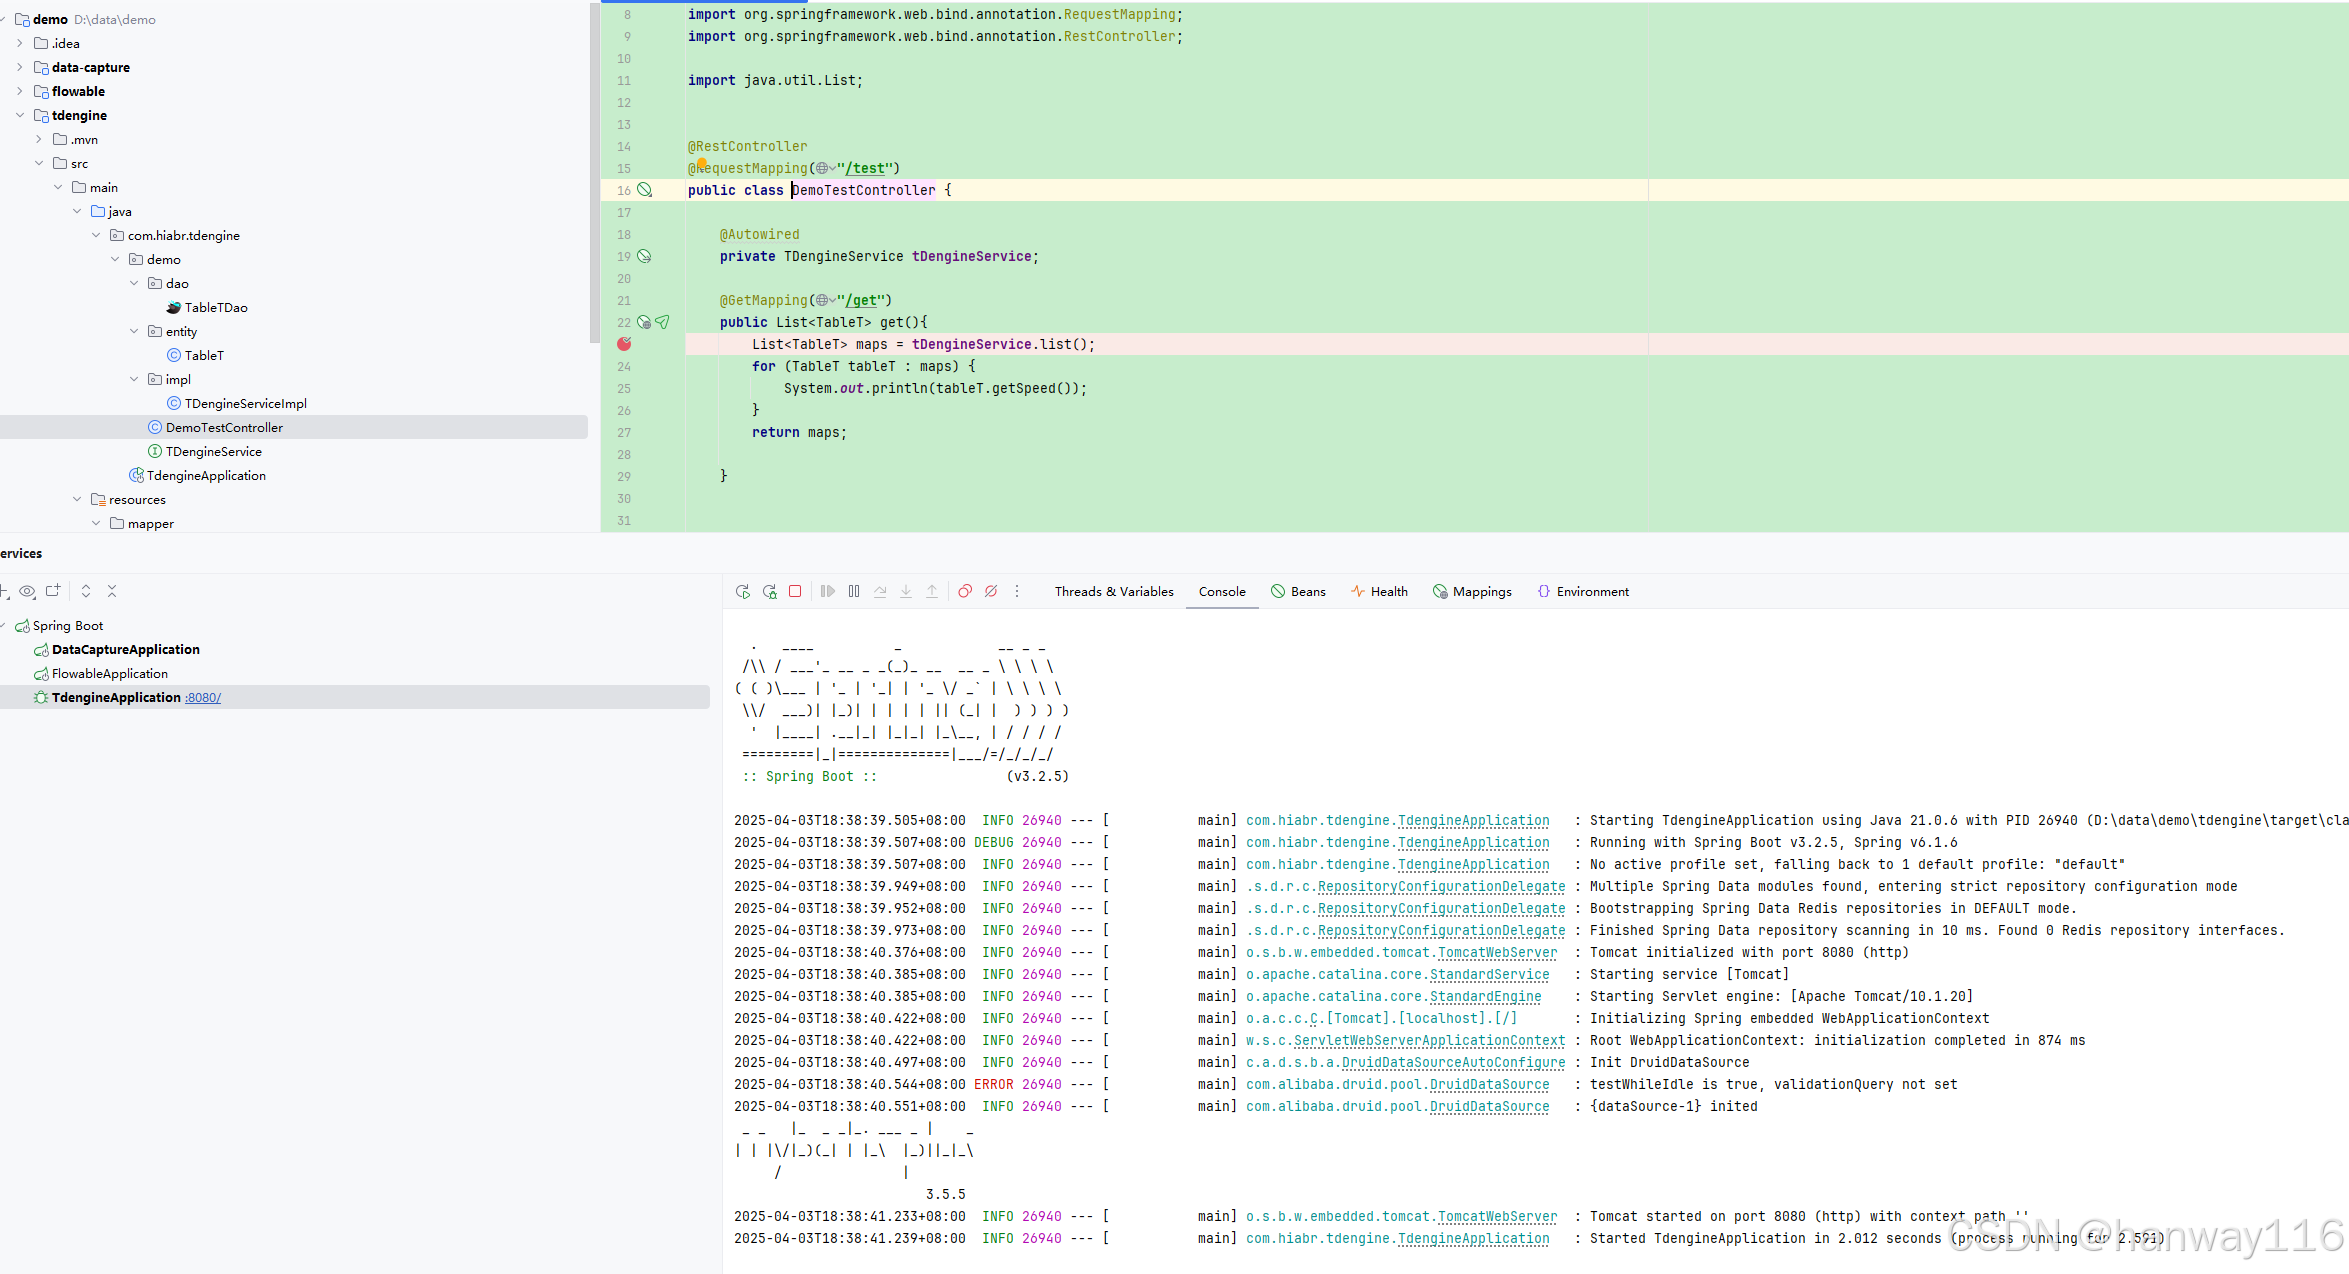Collapse the tdengine module folder

(x=19, y=115)
